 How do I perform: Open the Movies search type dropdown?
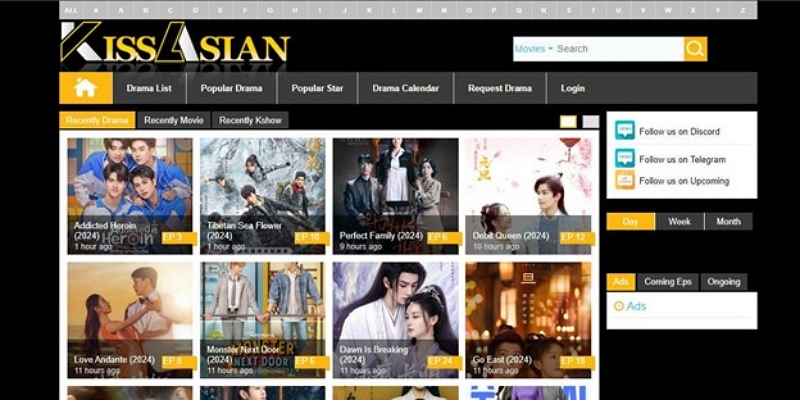[x=534, y=49]
